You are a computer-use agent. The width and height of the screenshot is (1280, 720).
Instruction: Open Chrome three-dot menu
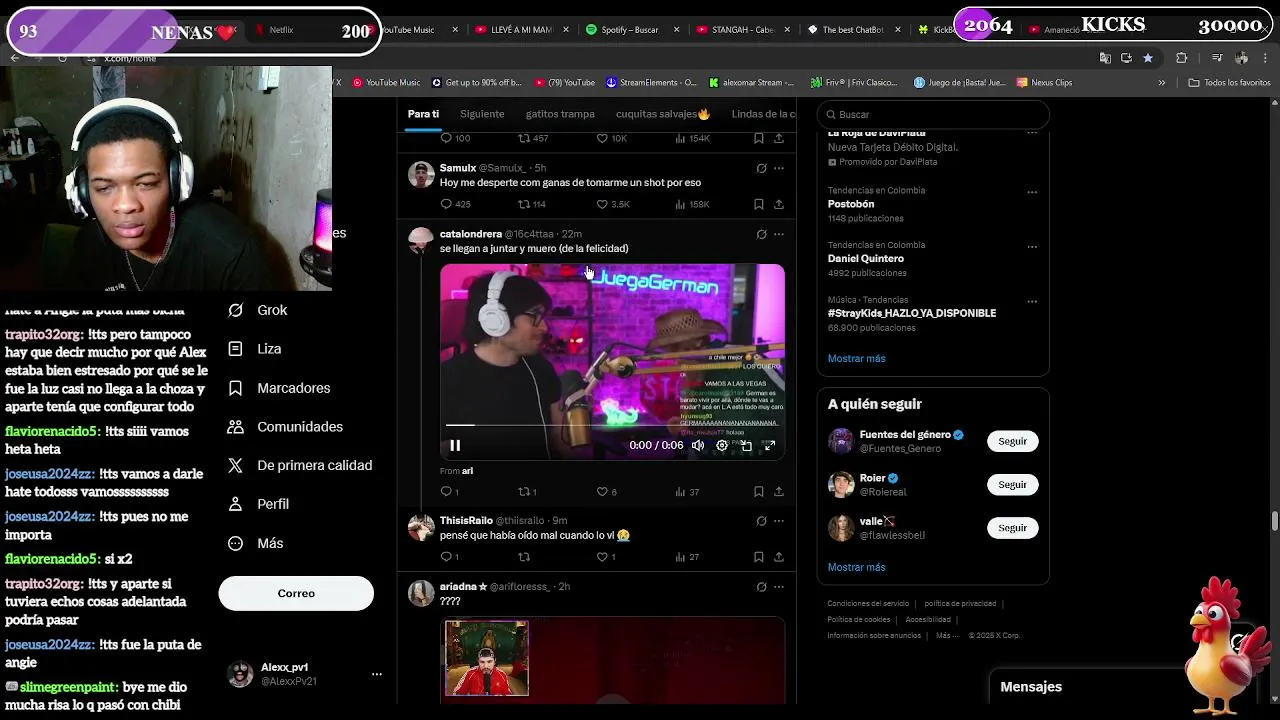point(1263,58)
